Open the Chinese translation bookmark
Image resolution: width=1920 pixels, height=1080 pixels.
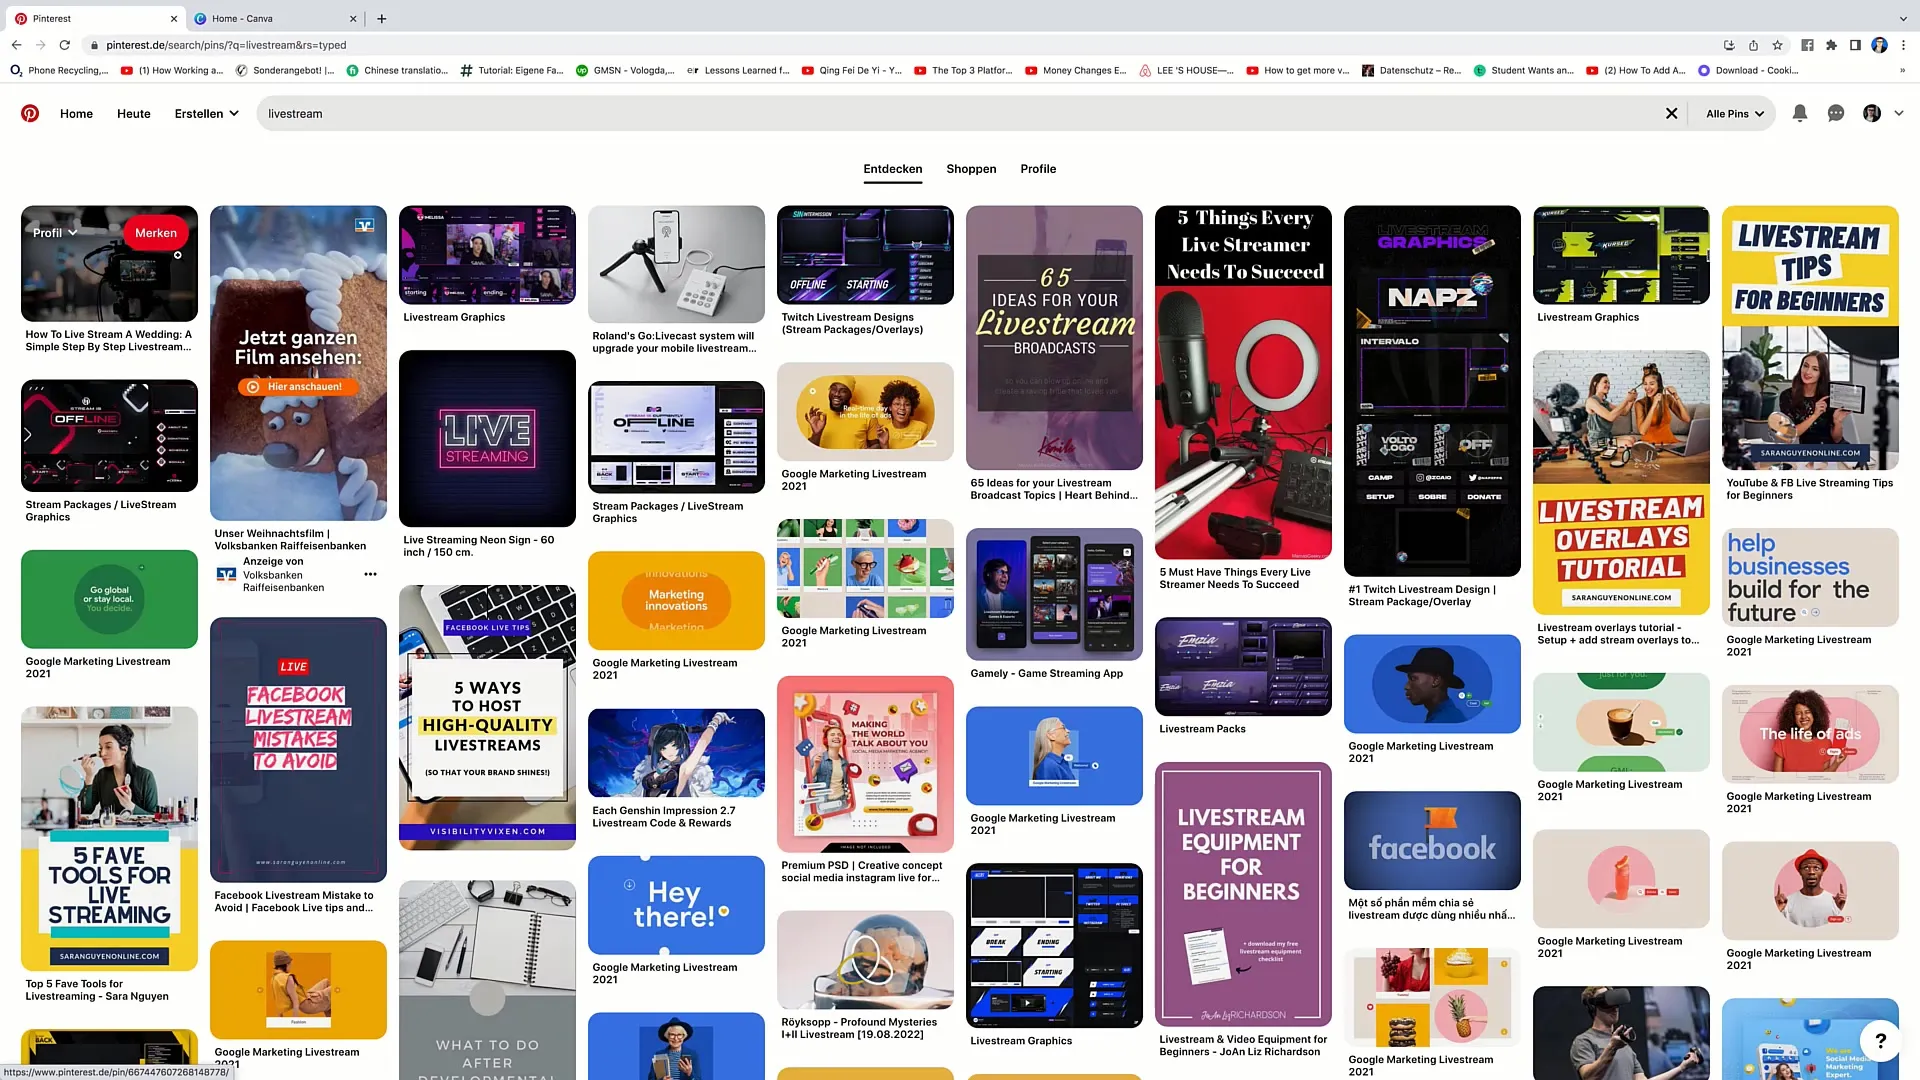click(397, 70)
